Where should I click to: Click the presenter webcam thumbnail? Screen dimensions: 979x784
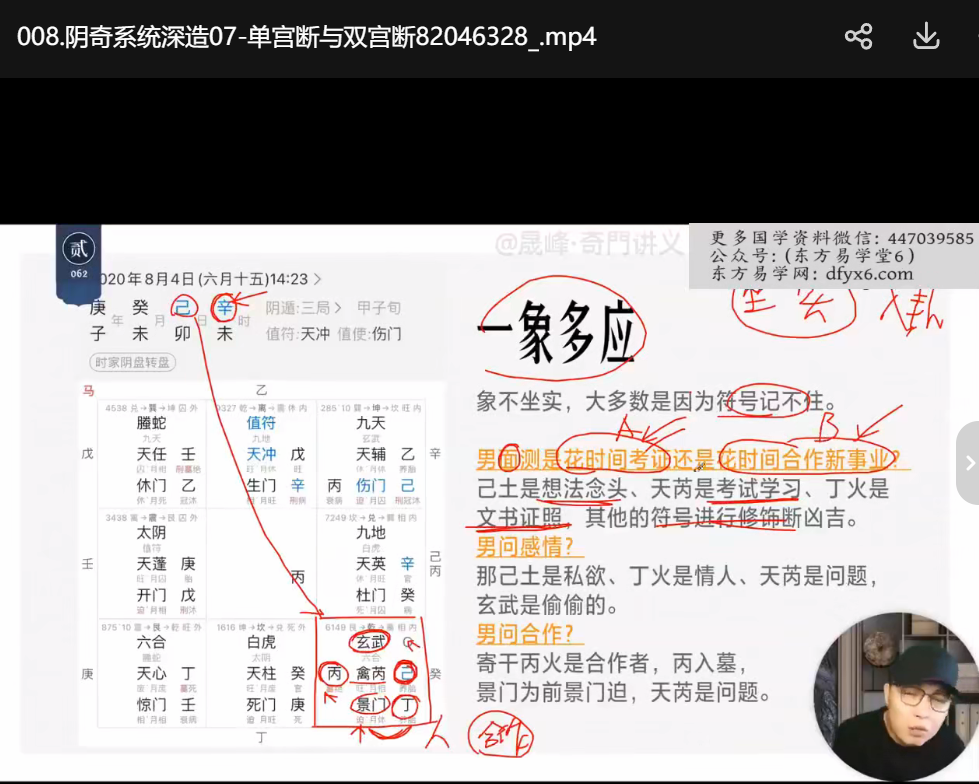tap(895, 698)
